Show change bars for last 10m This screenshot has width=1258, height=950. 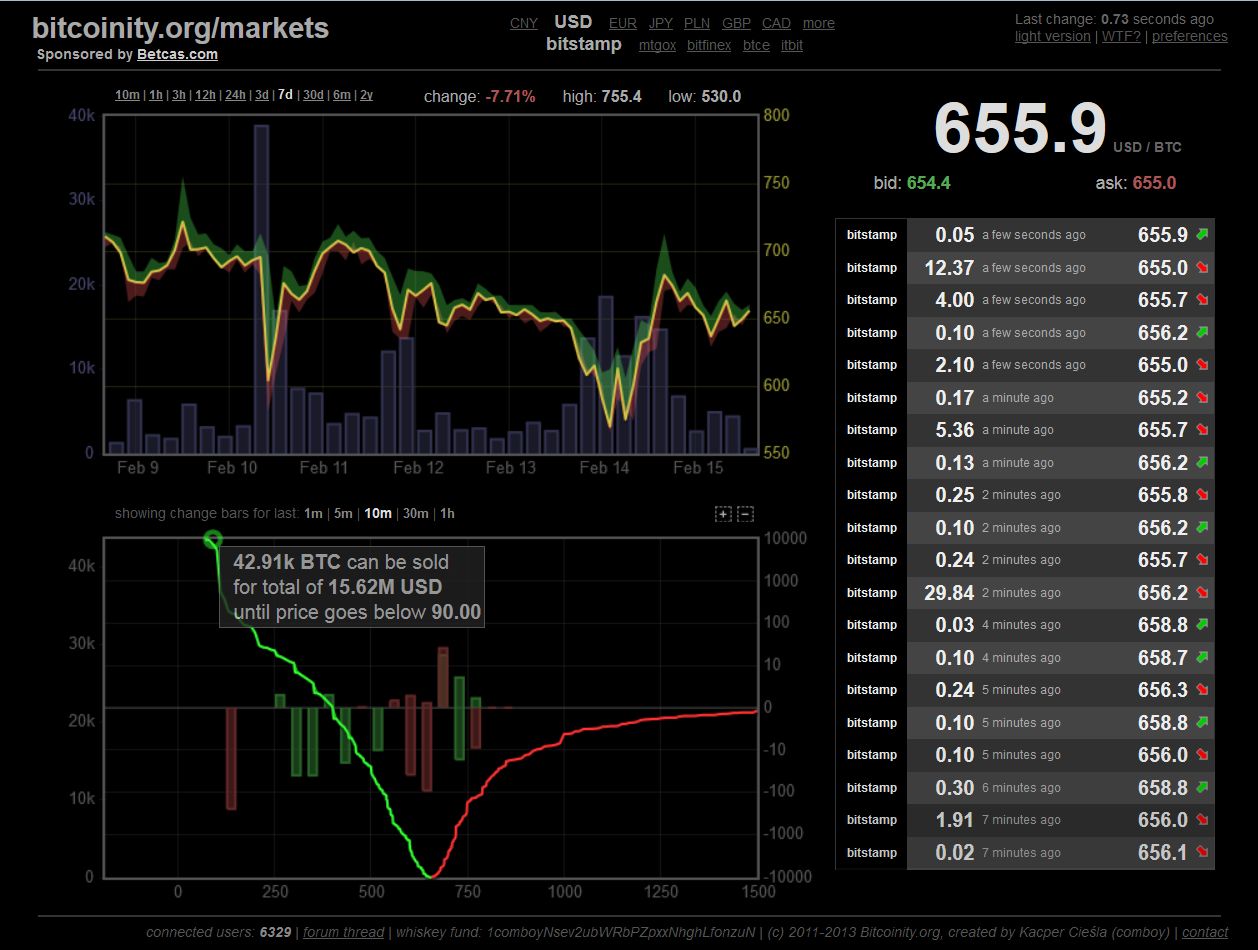pyautogui.click(x=378, y=513)
